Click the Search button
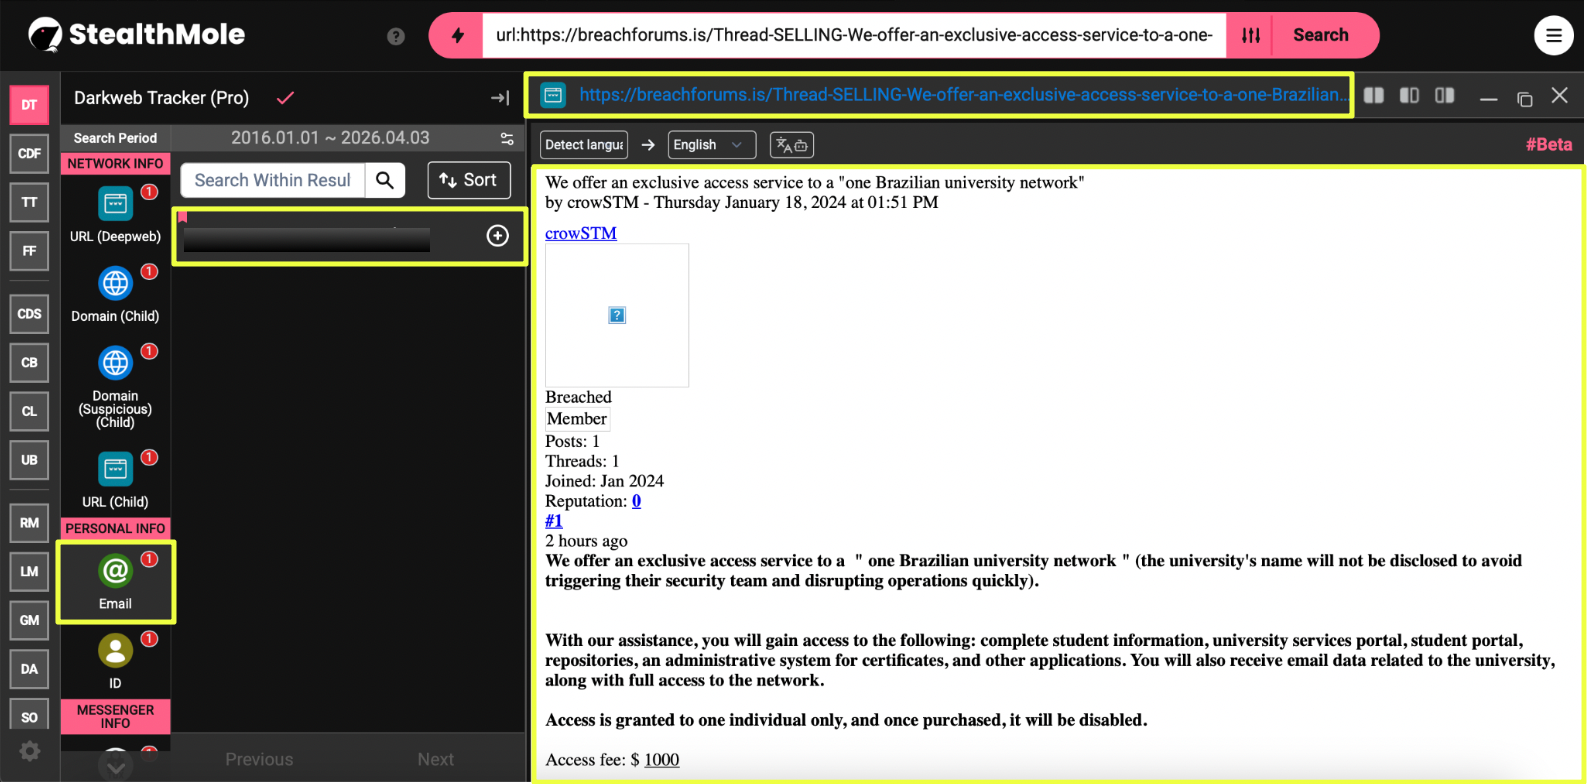The image size is (1588, 784). coord(1320,36)
